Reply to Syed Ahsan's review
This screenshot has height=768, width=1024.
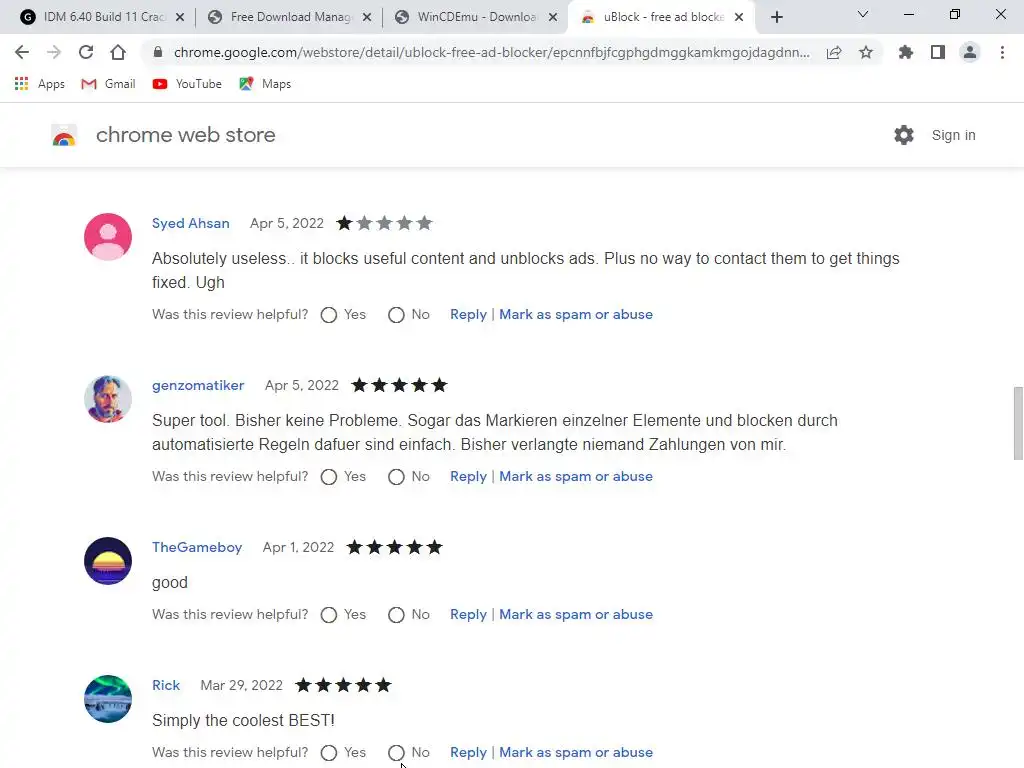click(x=468, y=314)
